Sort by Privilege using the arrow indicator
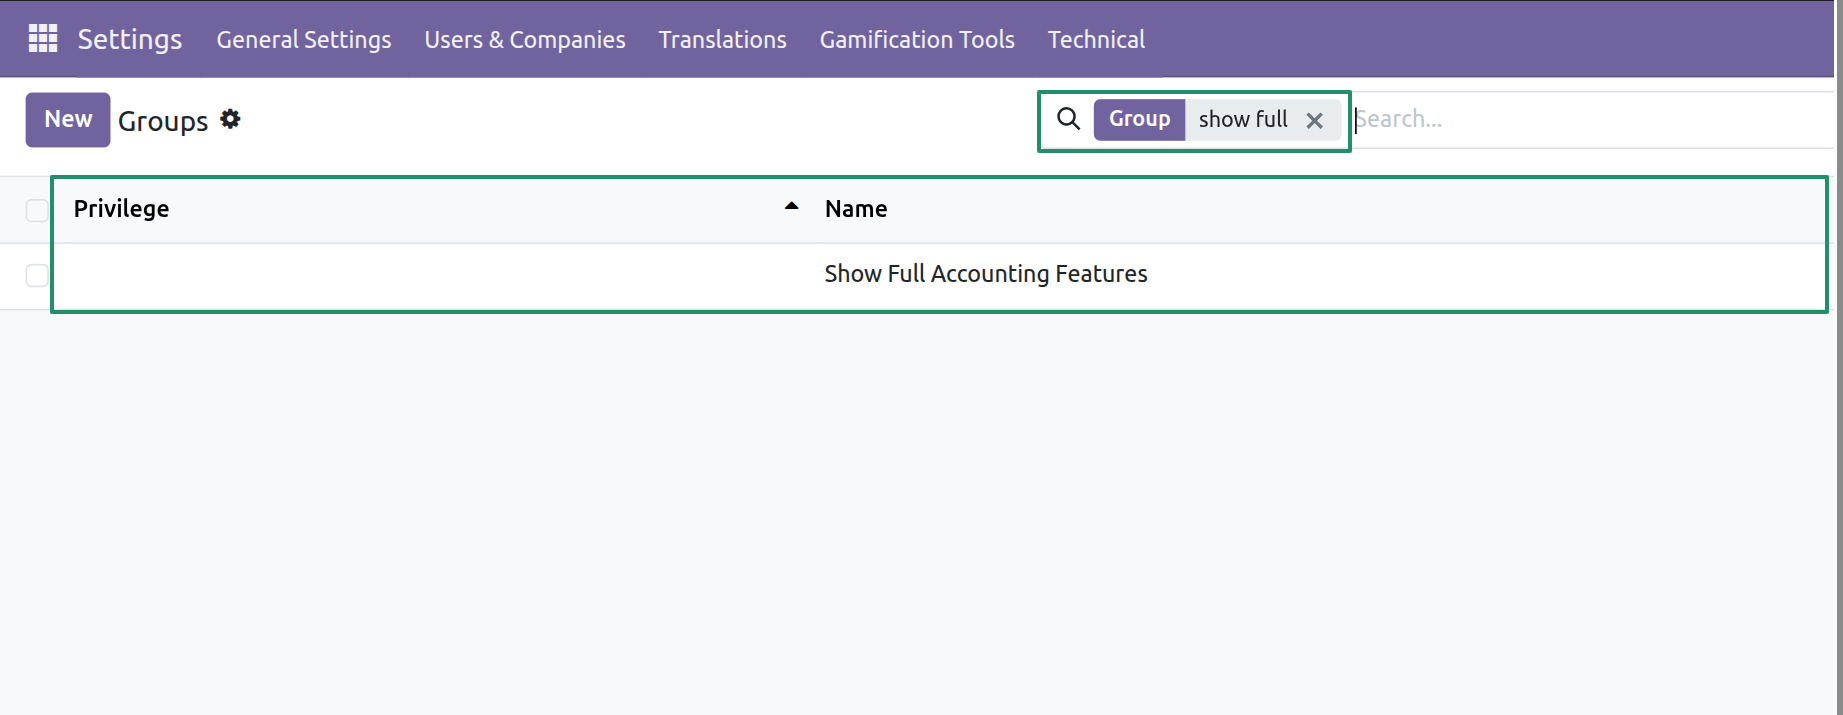 coord(791,207)
